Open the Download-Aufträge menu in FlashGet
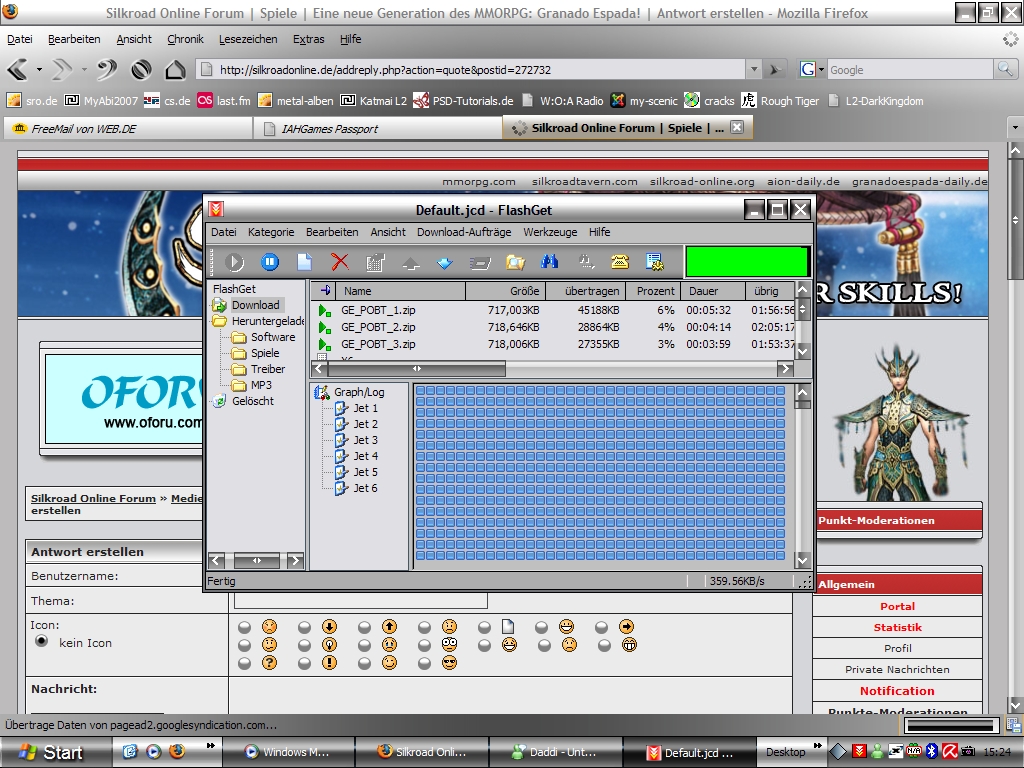This screenshot has height=768, width=1024. [x=463, y=232]
